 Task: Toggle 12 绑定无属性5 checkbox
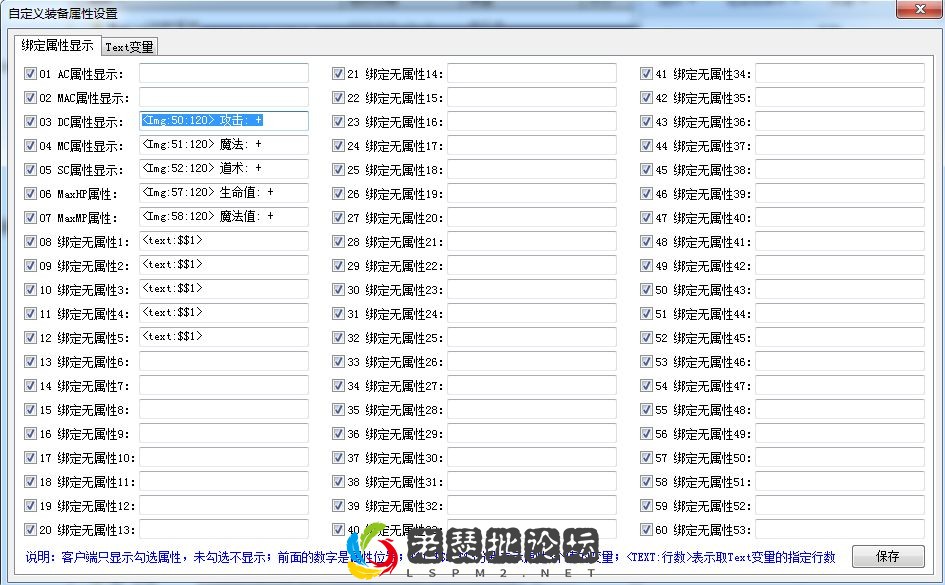pyautogui.click(x=30, y=337)
